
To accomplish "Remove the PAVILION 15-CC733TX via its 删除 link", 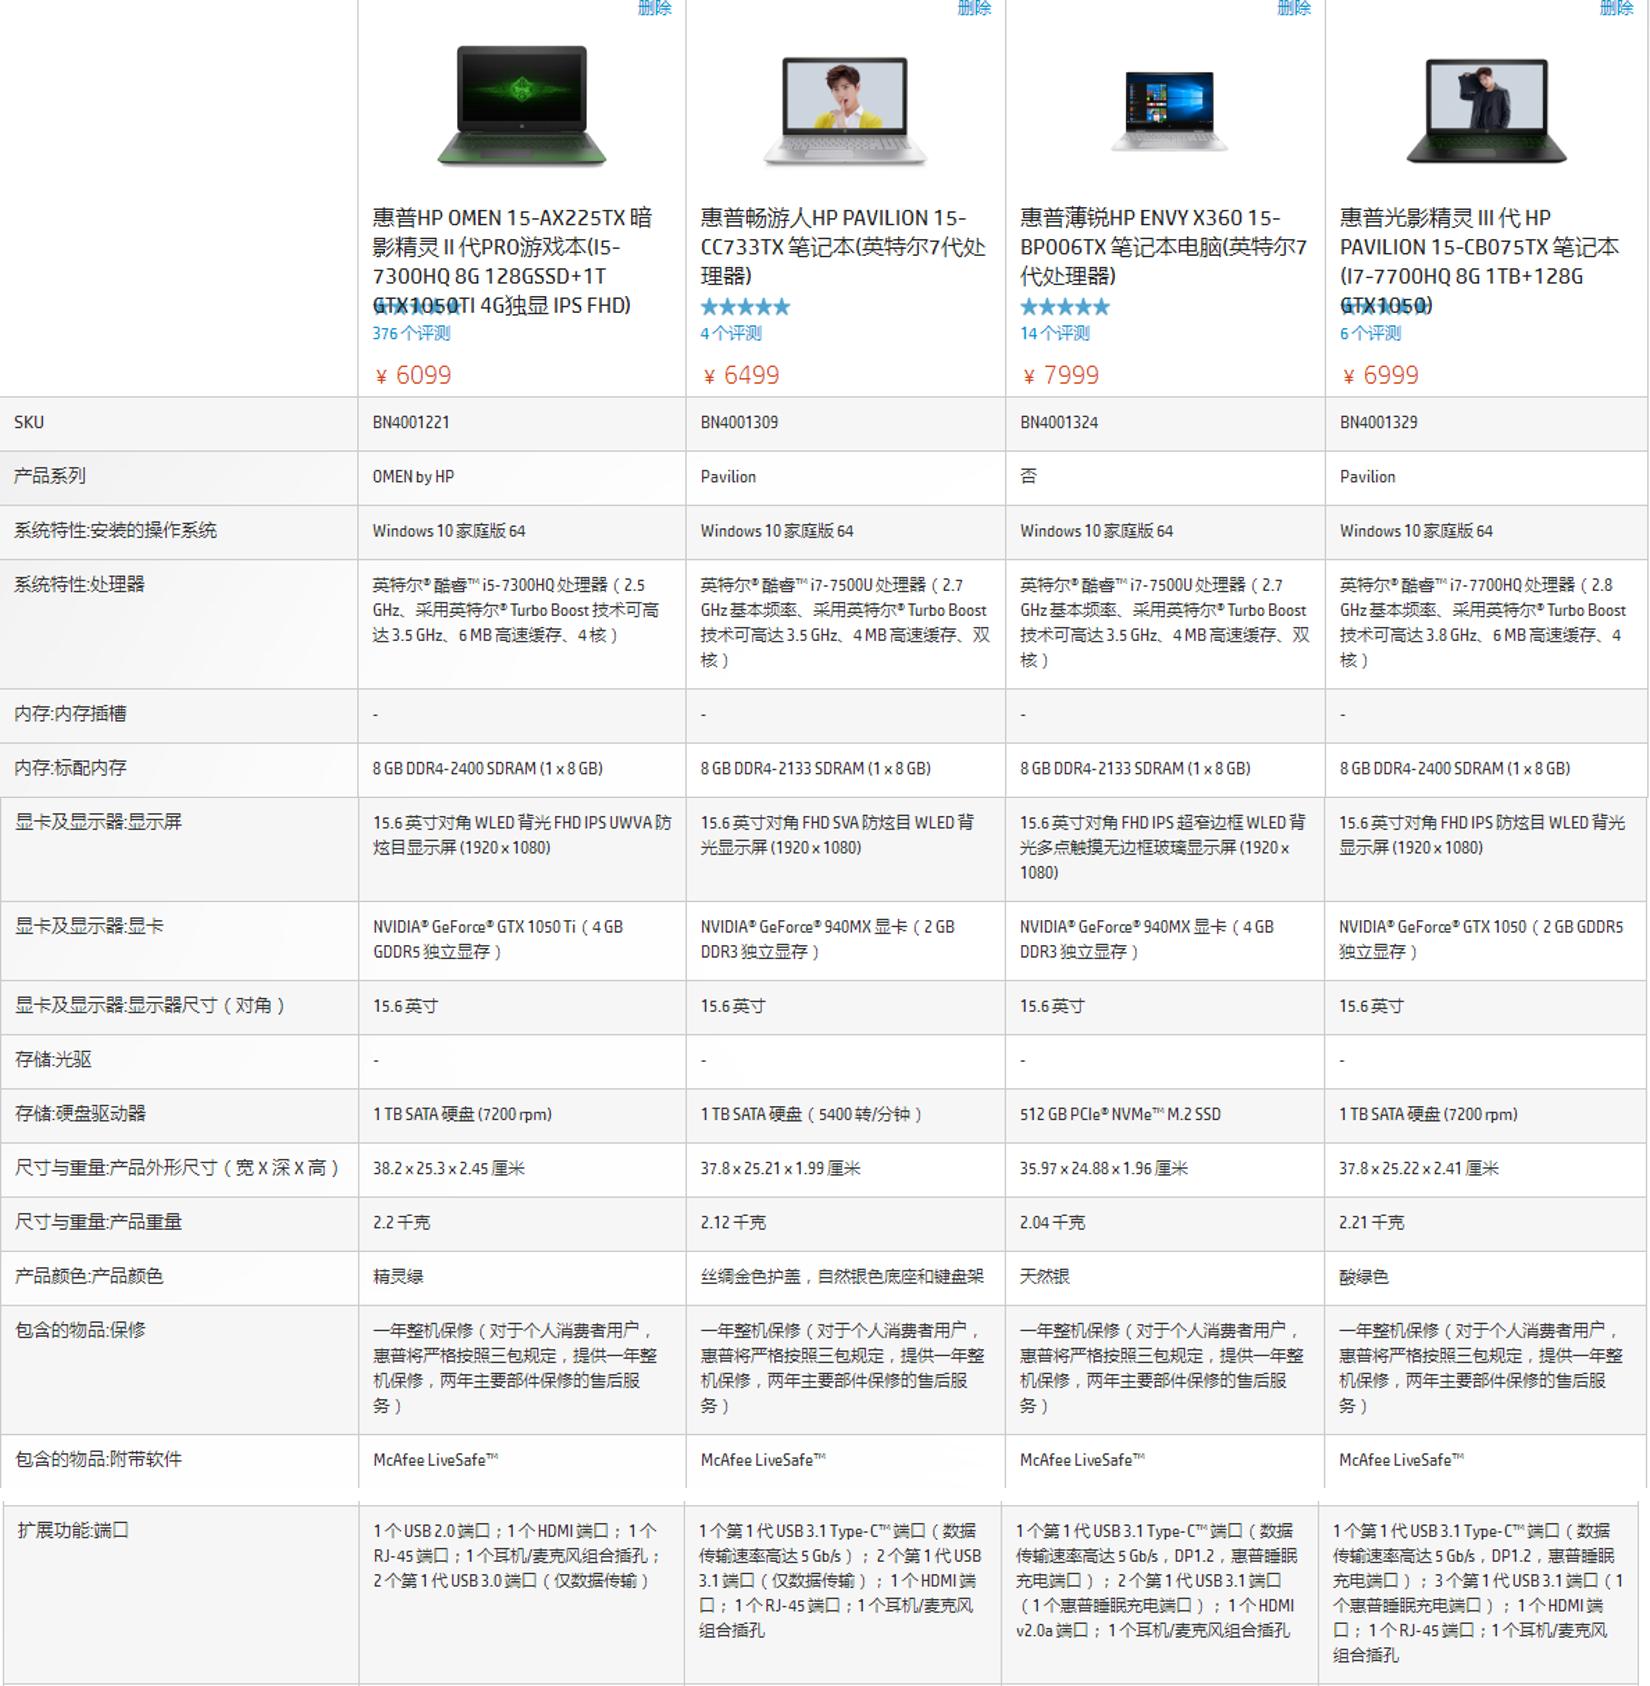I will 975,8.
